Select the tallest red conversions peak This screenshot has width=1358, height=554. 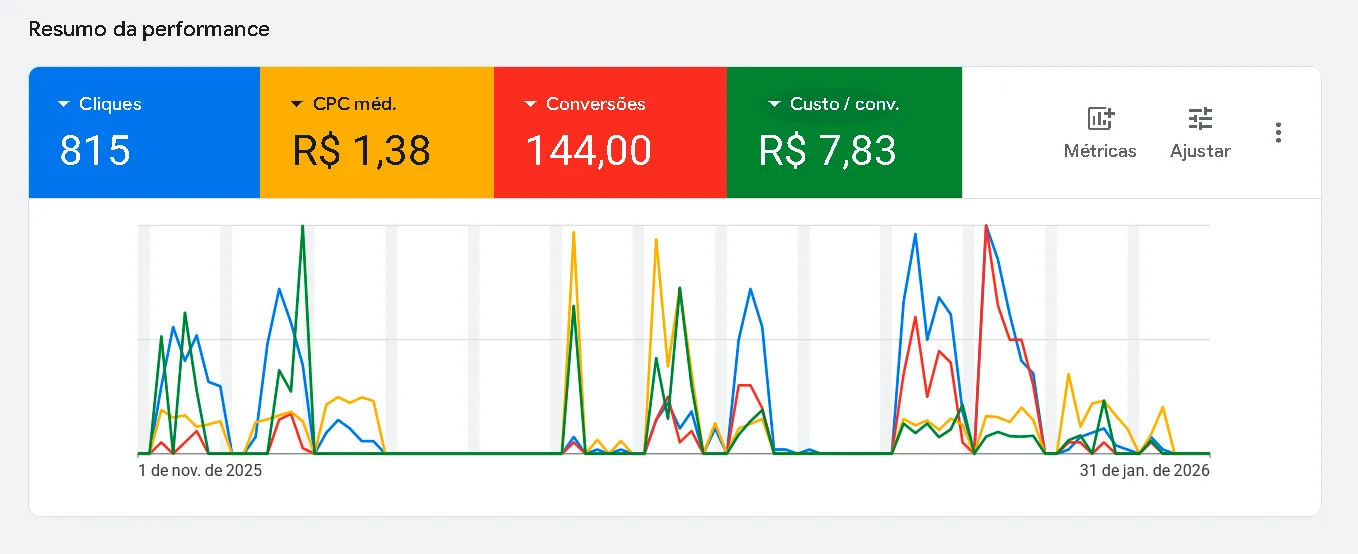pyautogui.click(x=987, y=226)
